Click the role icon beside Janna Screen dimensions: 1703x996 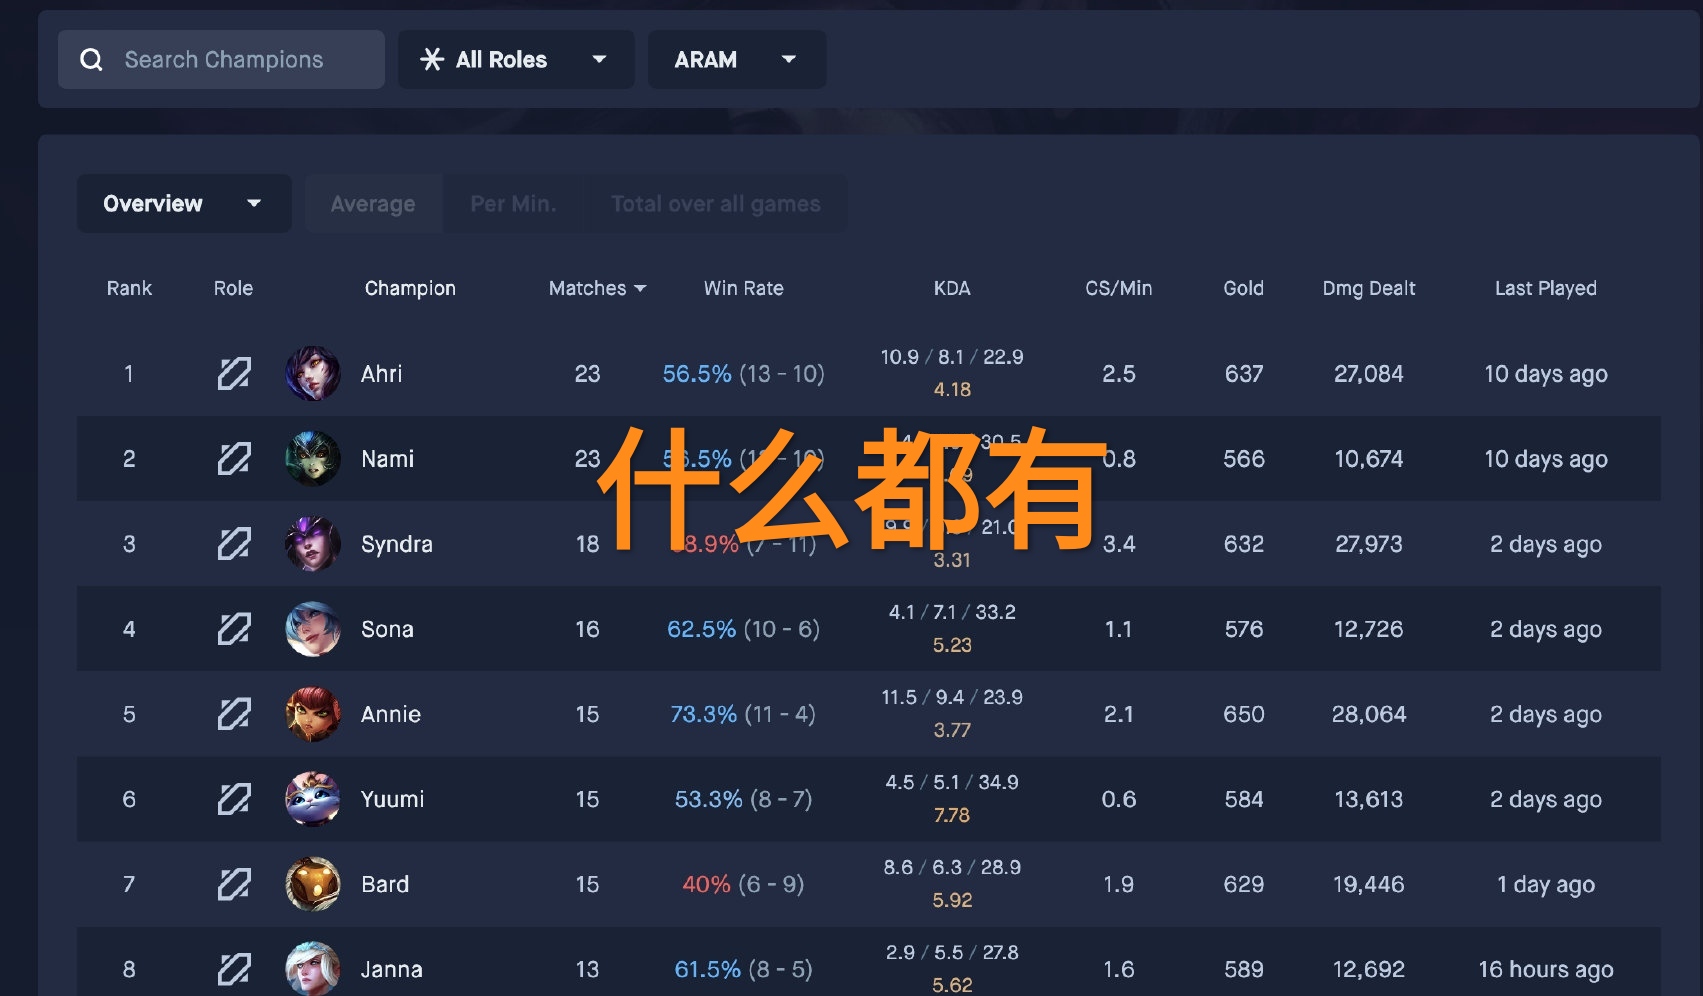tap(233, 968)
